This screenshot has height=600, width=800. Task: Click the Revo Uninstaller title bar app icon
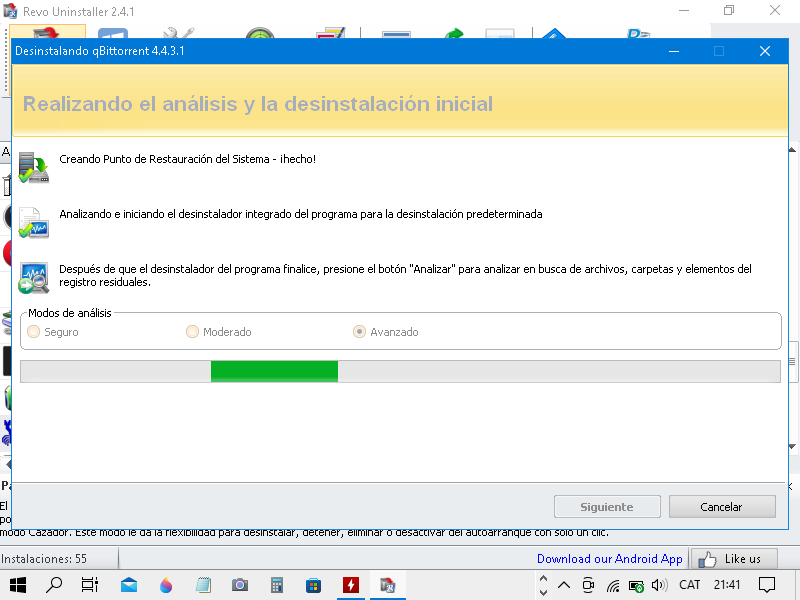tap(10, 11)
